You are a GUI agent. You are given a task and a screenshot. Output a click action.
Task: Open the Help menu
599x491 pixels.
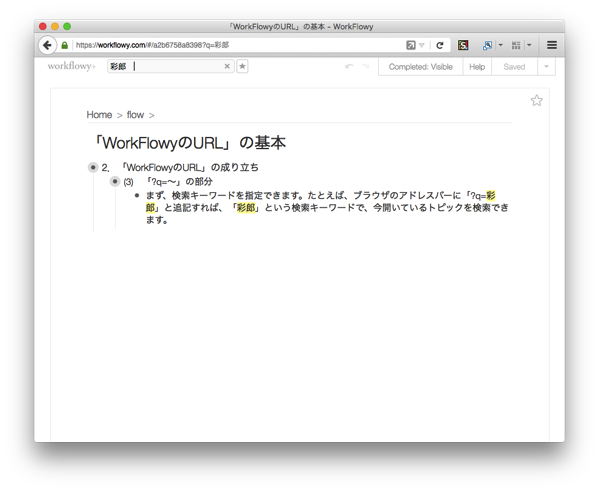pyautogui.click(x=477, y=67)
